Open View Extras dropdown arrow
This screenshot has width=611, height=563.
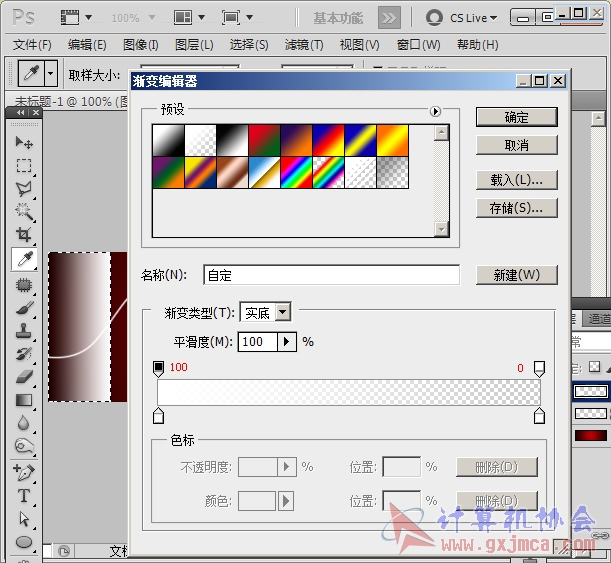click(x=88, y=17)
